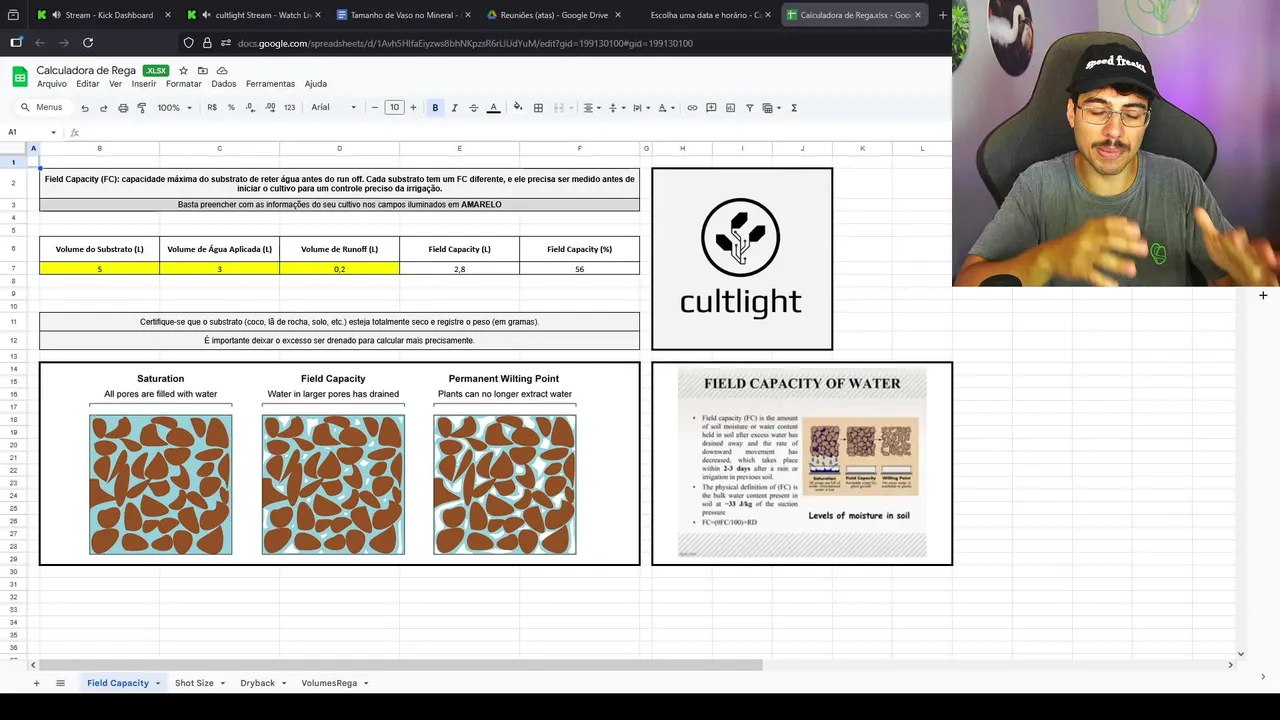Click the cultlight logo image
The image size is (1280, 720).
[x=741, y=259]
